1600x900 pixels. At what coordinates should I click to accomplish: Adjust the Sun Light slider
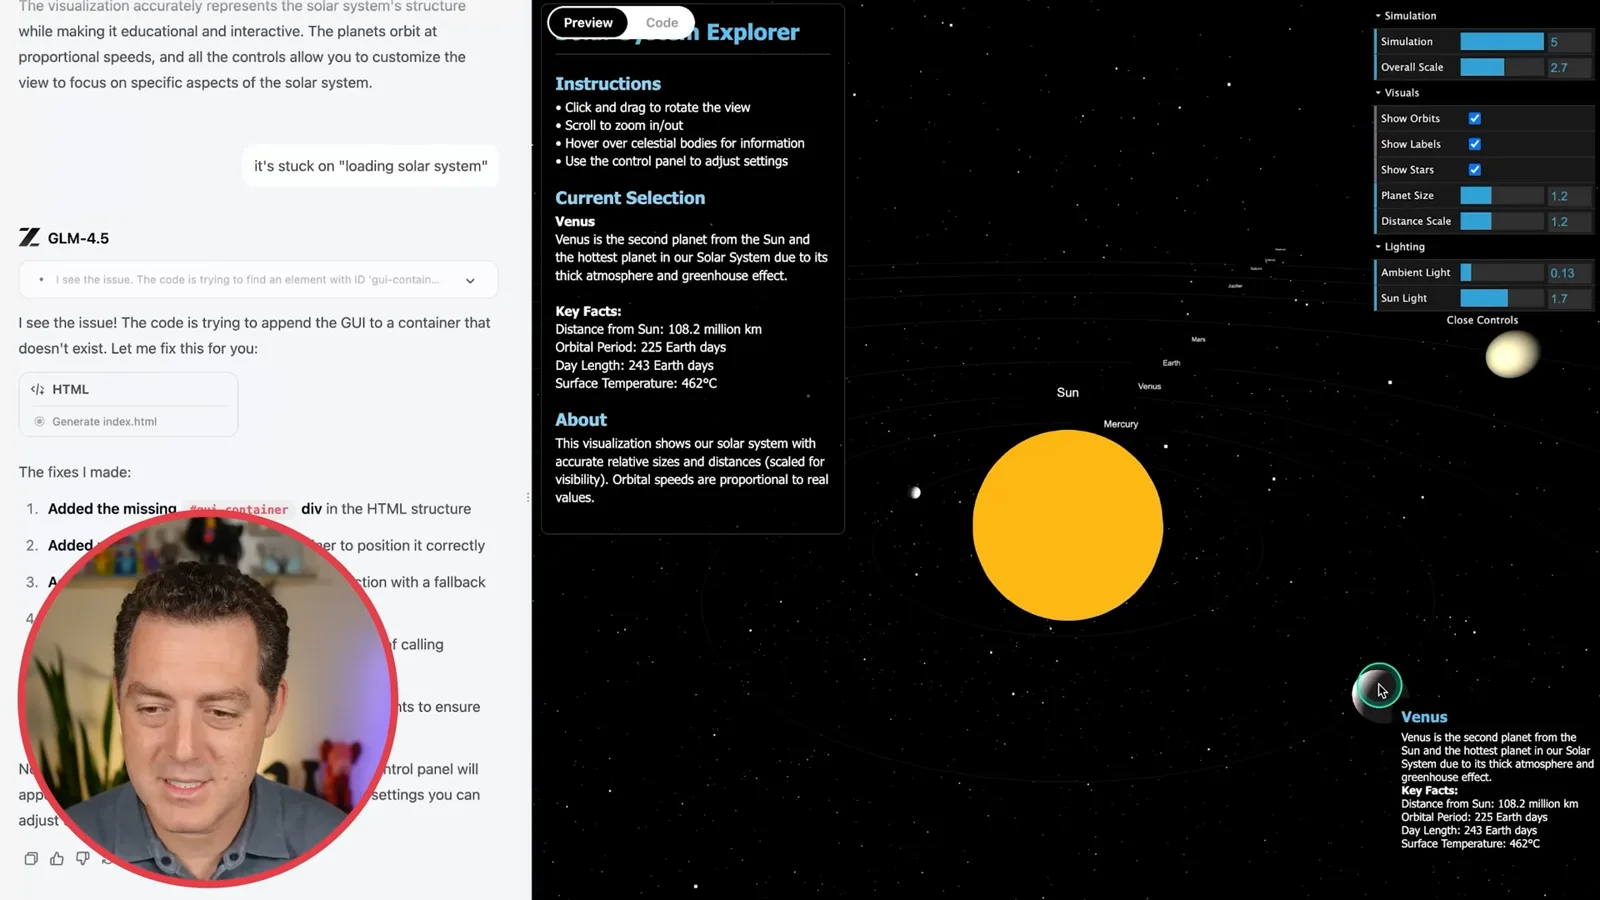[1502, 298]
